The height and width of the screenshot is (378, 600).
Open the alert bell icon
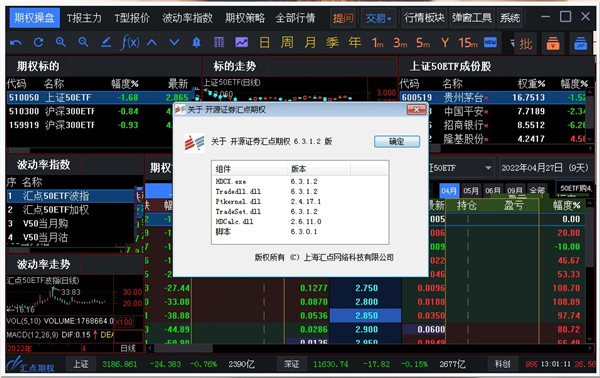(x=196, y=42)
